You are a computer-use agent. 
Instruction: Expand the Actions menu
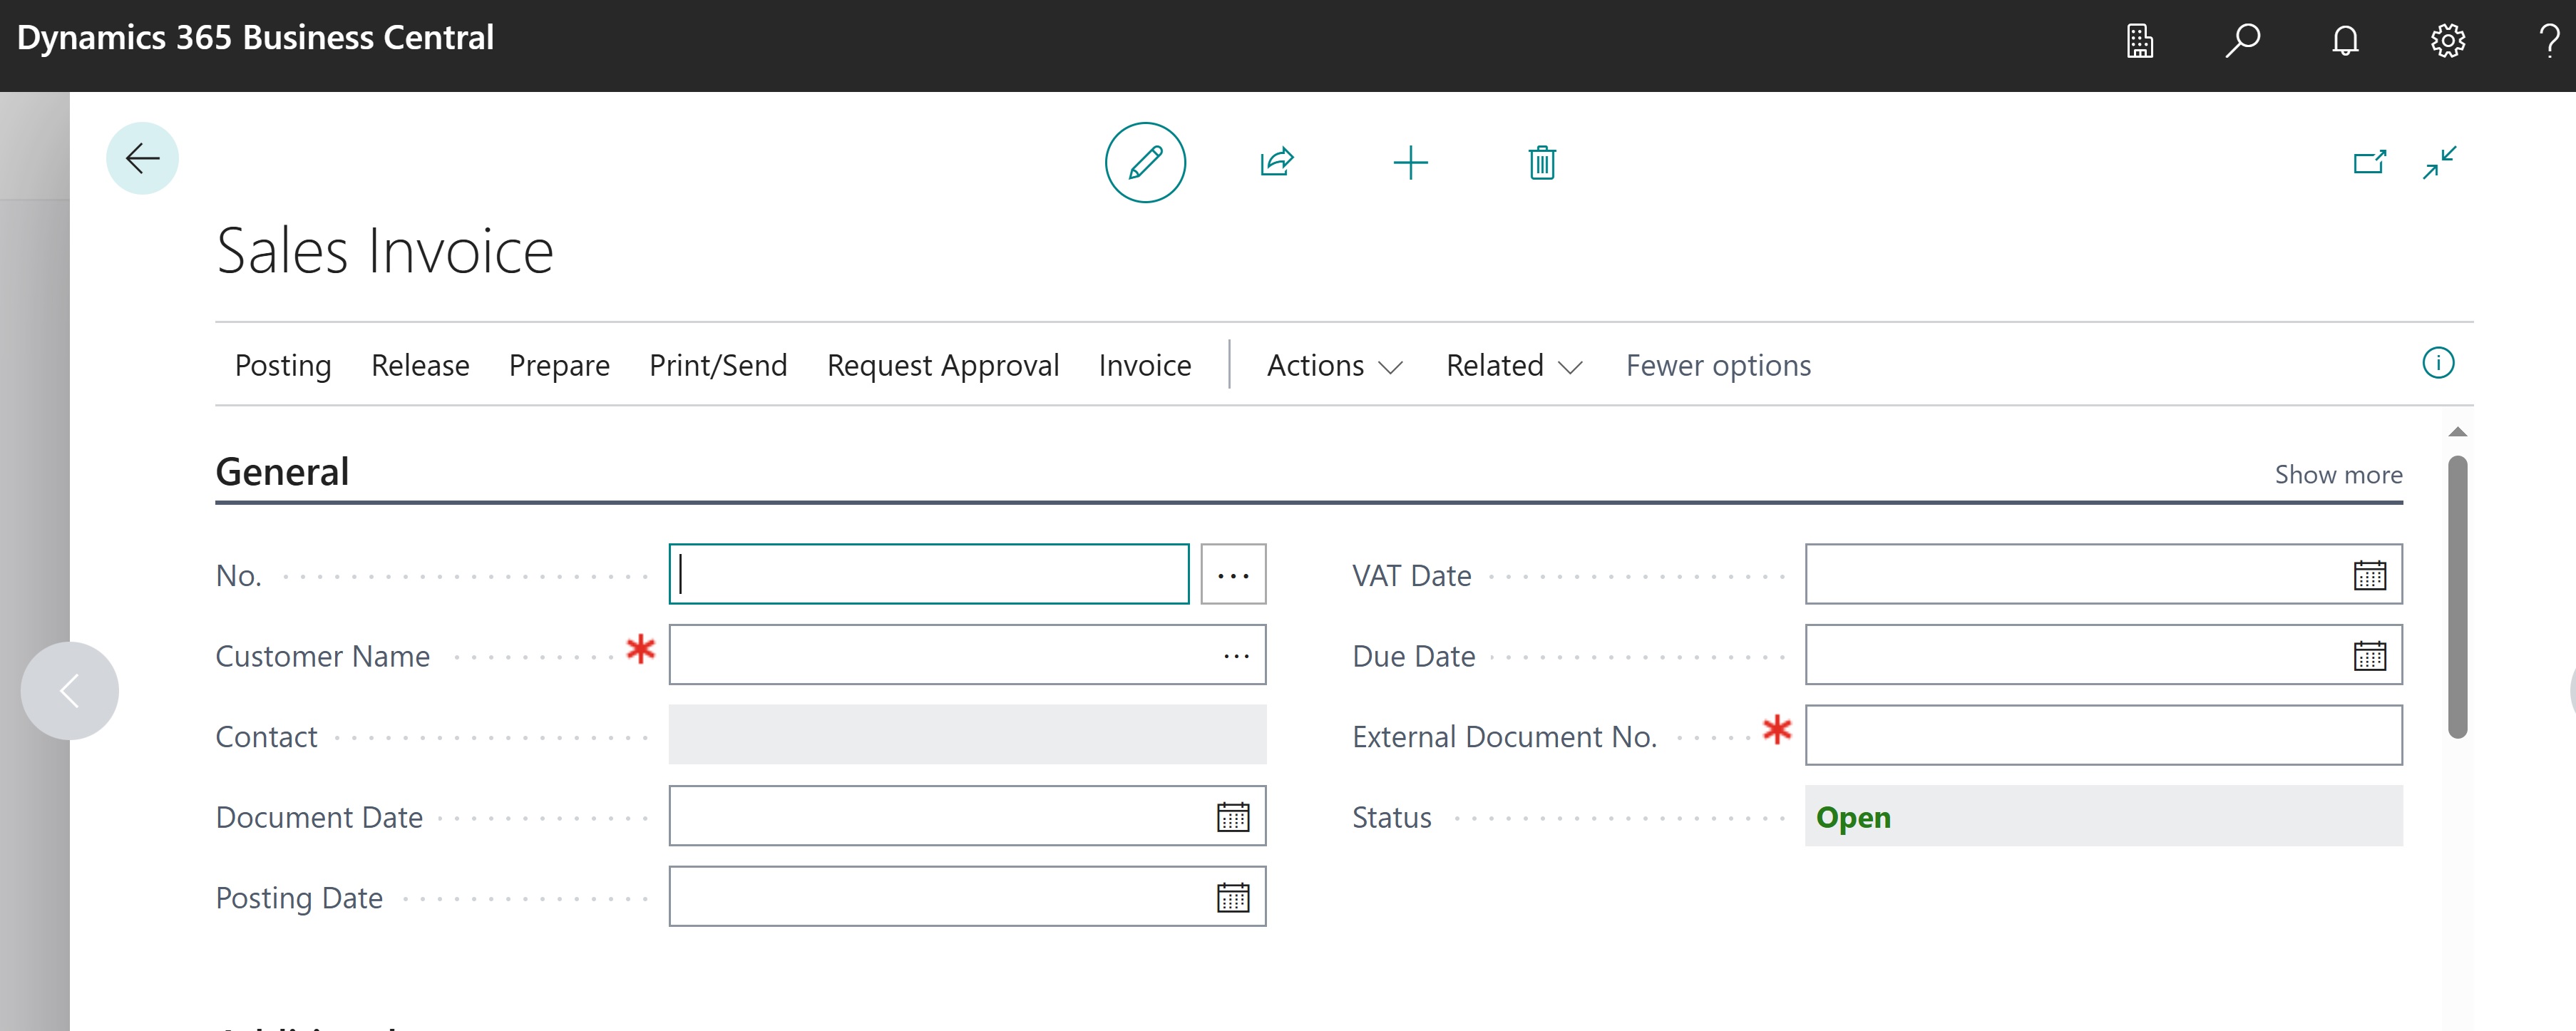[1334, 365]
